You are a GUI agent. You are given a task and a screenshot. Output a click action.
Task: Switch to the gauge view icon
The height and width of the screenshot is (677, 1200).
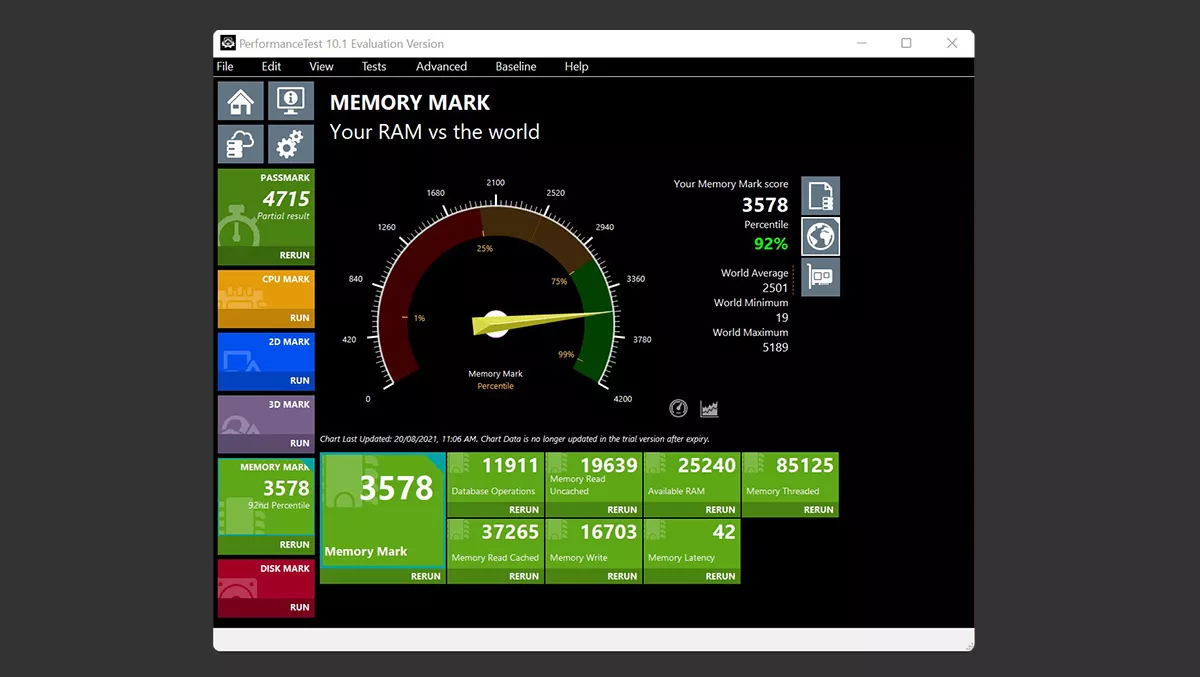click(x=679, y=408)
